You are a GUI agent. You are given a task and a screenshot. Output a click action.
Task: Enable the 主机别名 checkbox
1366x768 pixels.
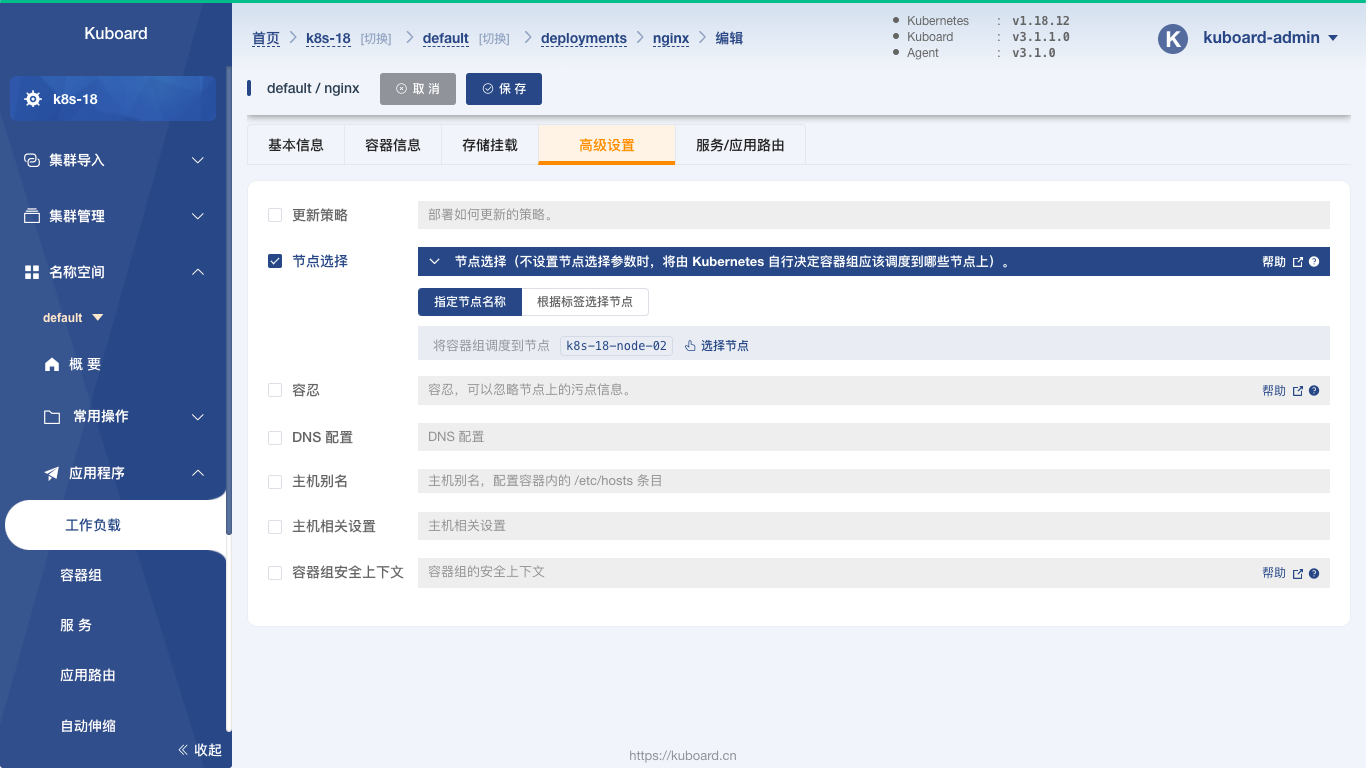tap(275, 482)
